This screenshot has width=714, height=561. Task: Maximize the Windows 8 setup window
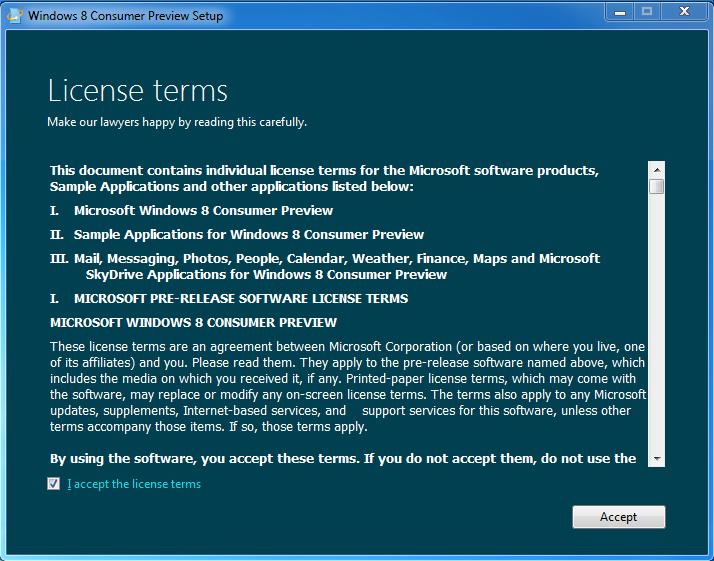[x=647, y=11]
